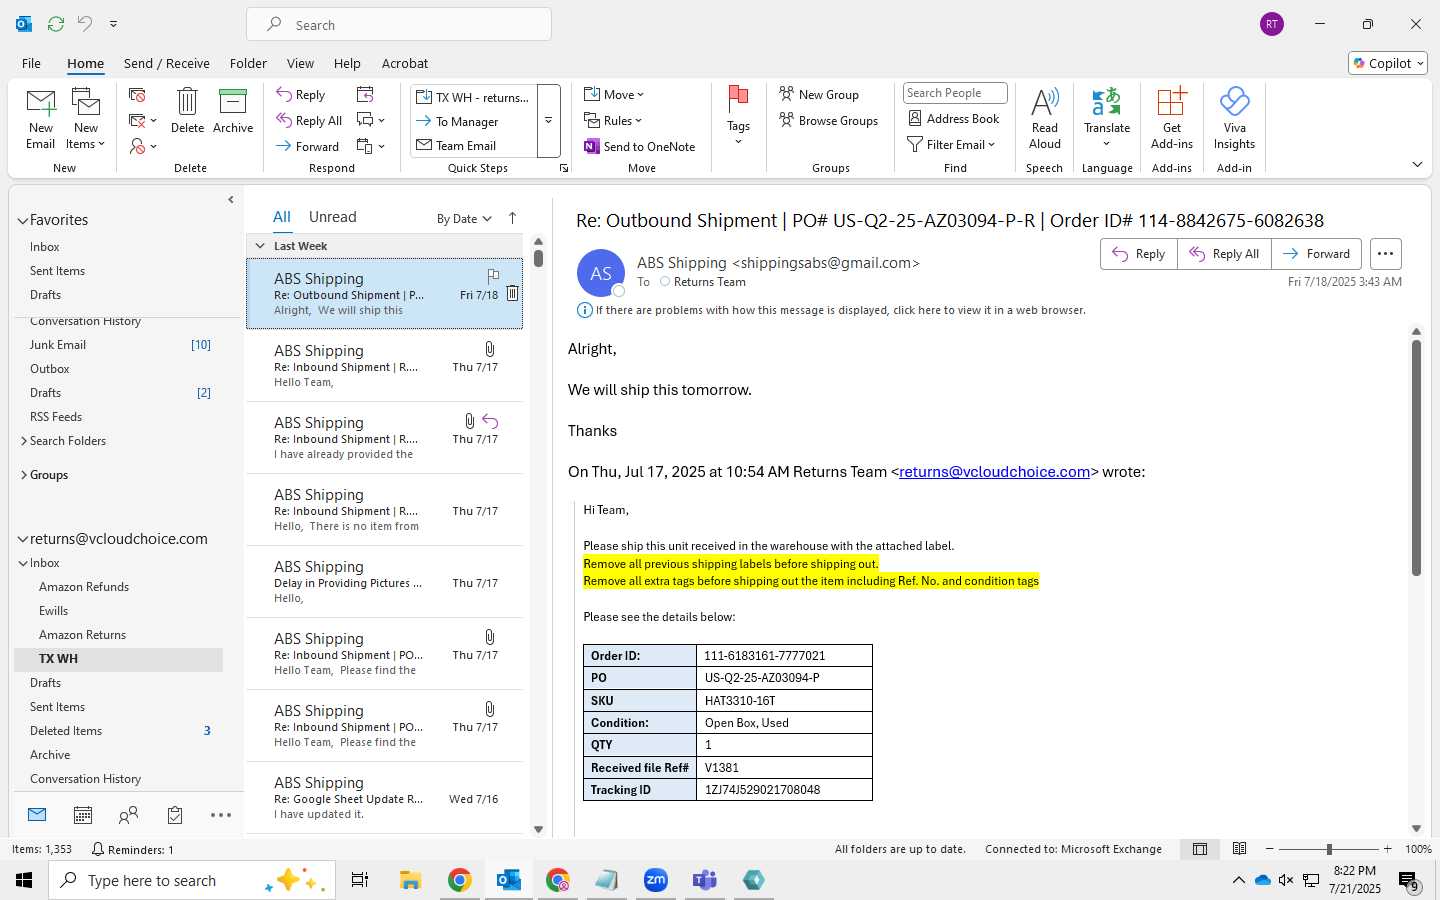This screenshot has height=900, width=1440.
Task: Click the zoom slider handle
Action: pos(1329,849)
